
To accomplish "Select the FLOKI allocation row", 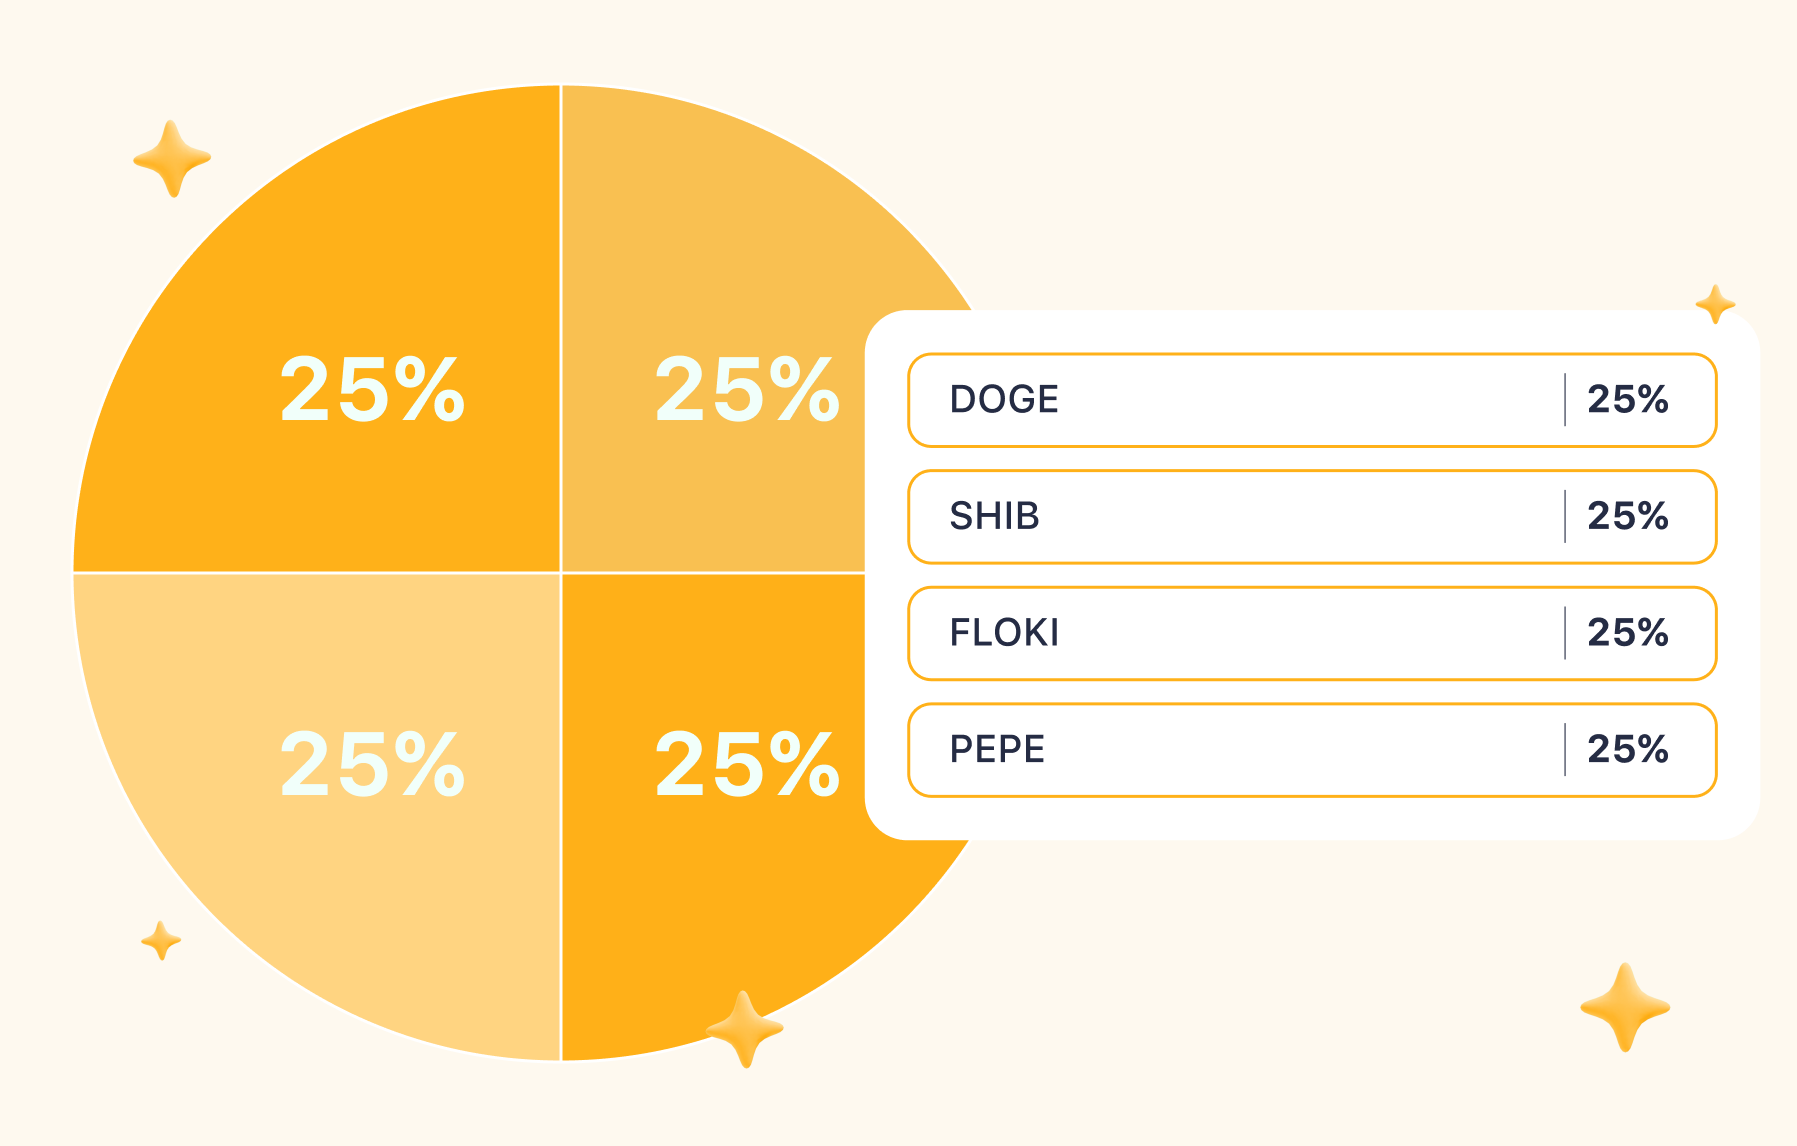I will (x=1312, y=633).
